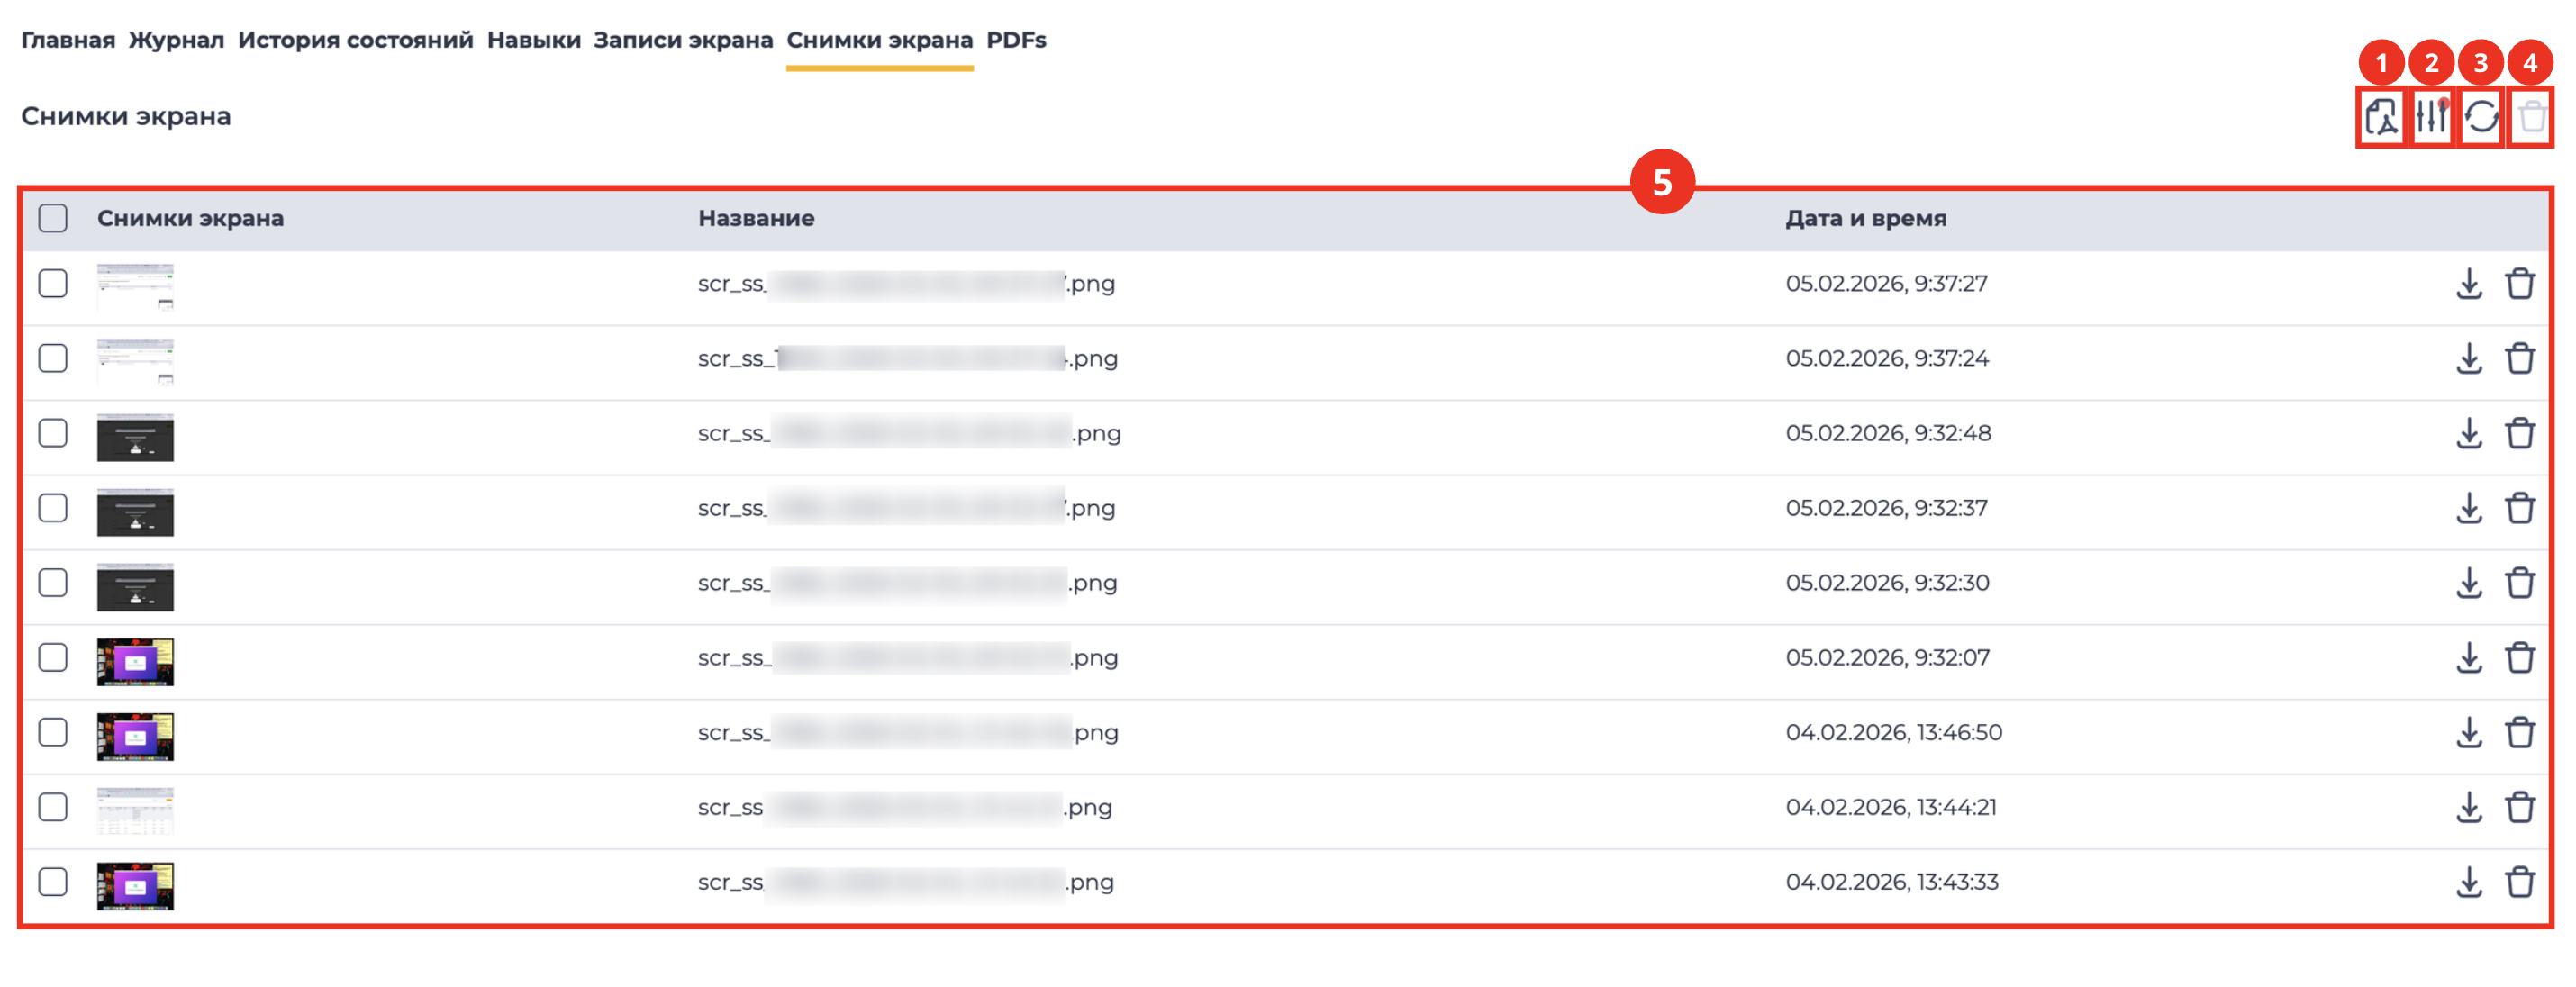
Task: Delete screenshot from 05.02.2026, 9:32:37
Action: tap(2520, 509)
